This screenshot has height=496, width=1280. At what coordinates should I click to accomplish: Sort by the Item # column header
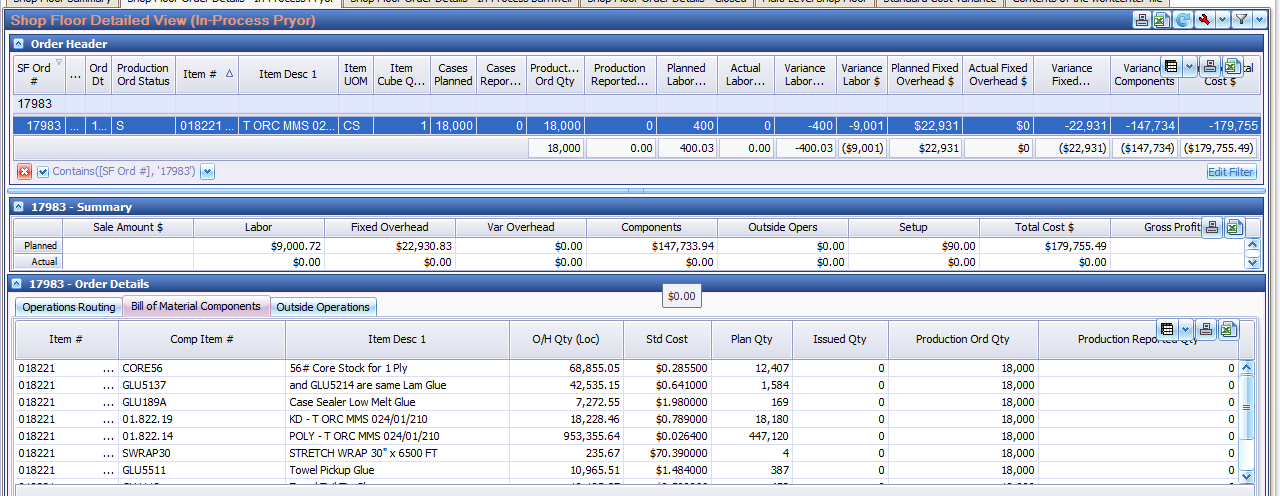pos(208,75)
